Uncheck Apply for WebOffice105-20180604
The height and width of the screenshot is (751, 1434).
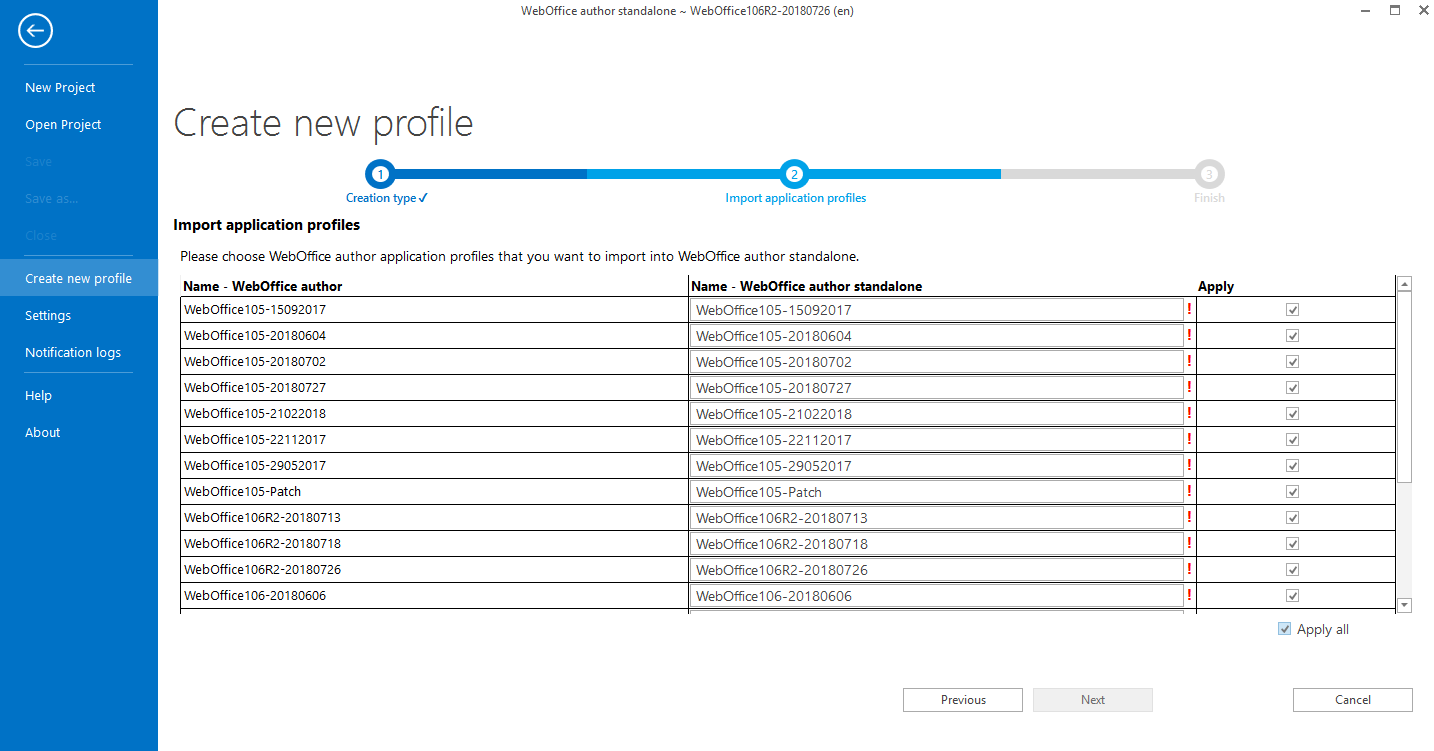pyautogui.click(x=1292, y=335)
